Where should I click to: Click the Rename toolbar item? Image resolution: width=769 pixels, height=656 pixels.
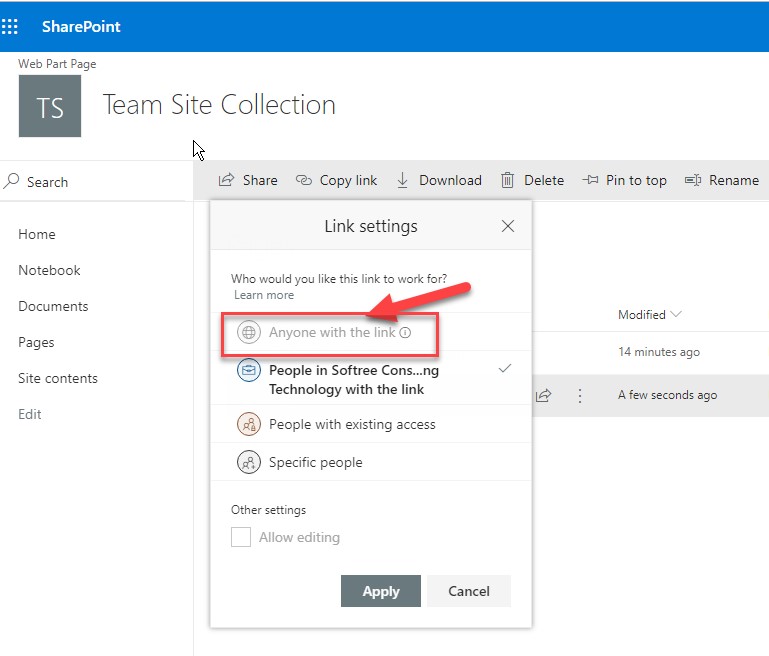(722, 180)
